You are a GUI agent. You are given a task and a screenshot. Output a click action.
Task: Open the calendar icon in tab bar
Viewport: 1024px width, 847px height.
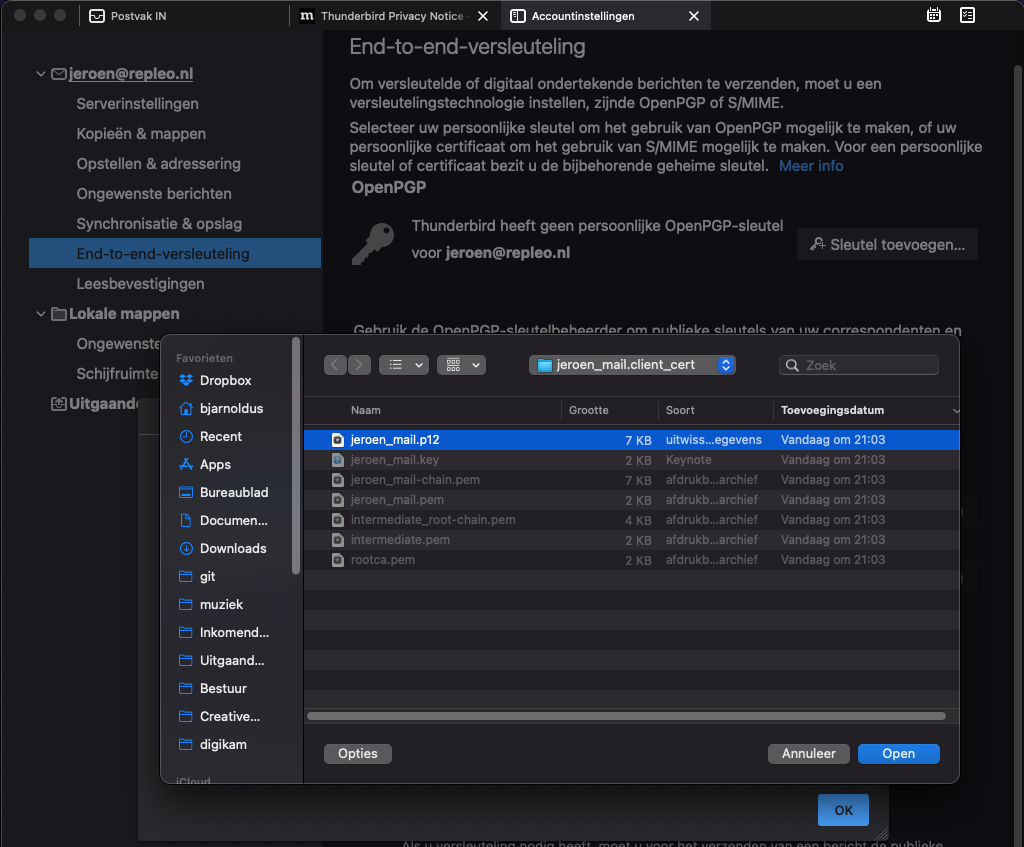pos(934,15)
